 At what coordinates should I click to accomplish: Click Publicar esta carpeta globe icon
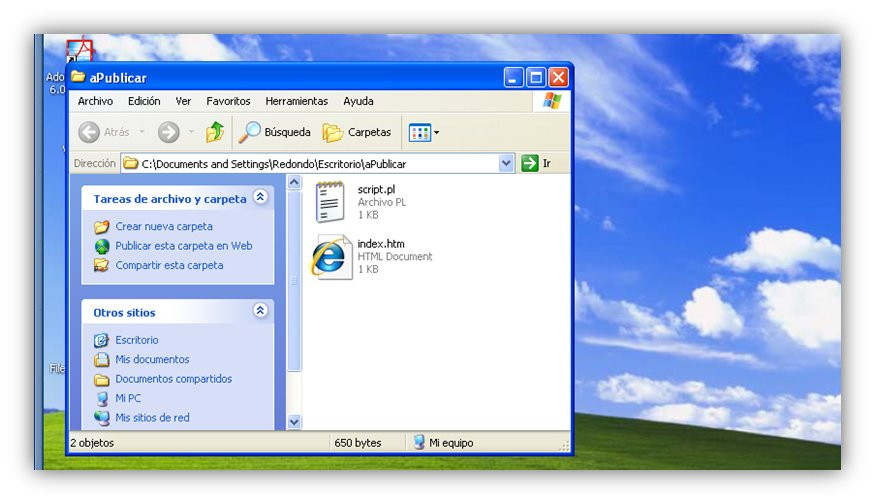tap(102, 246)
